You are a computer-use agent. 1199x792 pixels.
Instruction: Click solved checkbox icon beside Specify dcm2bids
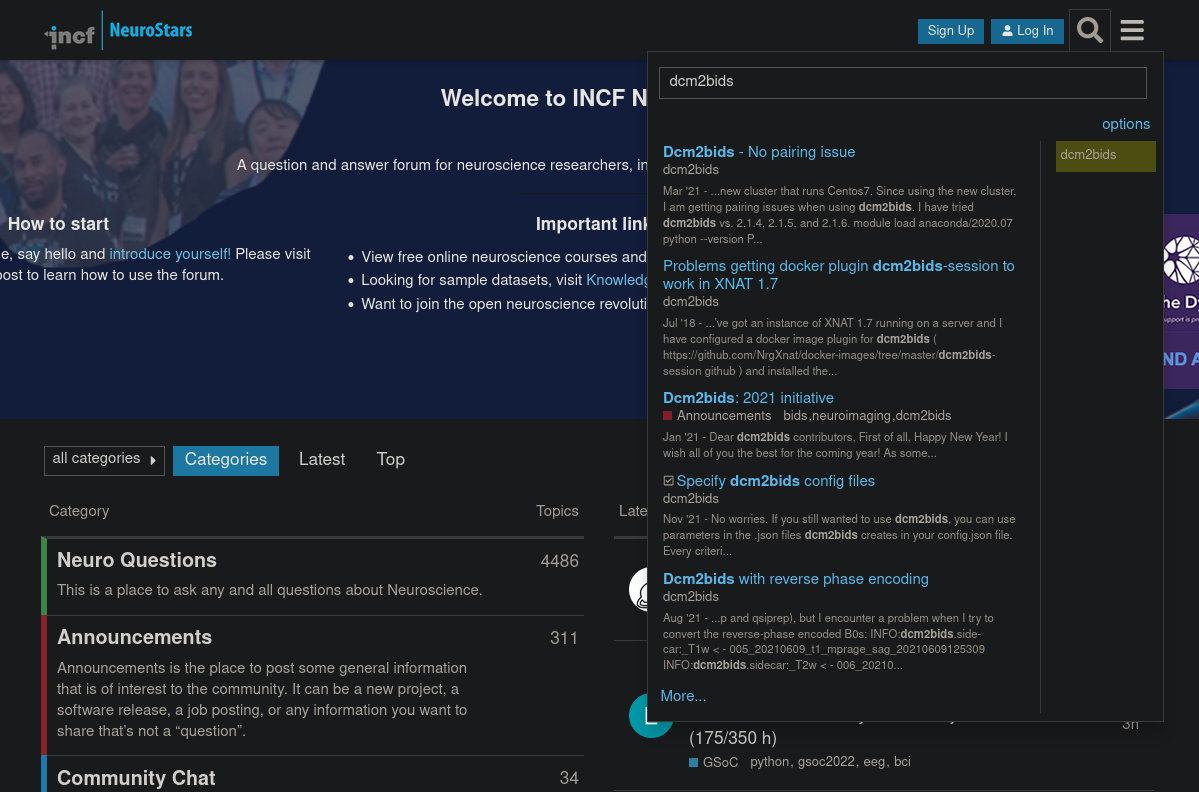(668, 481)
